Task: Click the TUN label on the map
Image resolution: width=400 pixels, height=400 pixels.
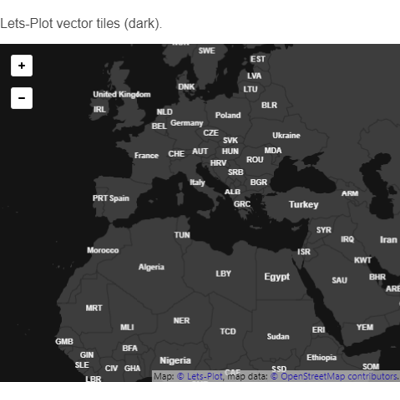Action: (182, 235)
